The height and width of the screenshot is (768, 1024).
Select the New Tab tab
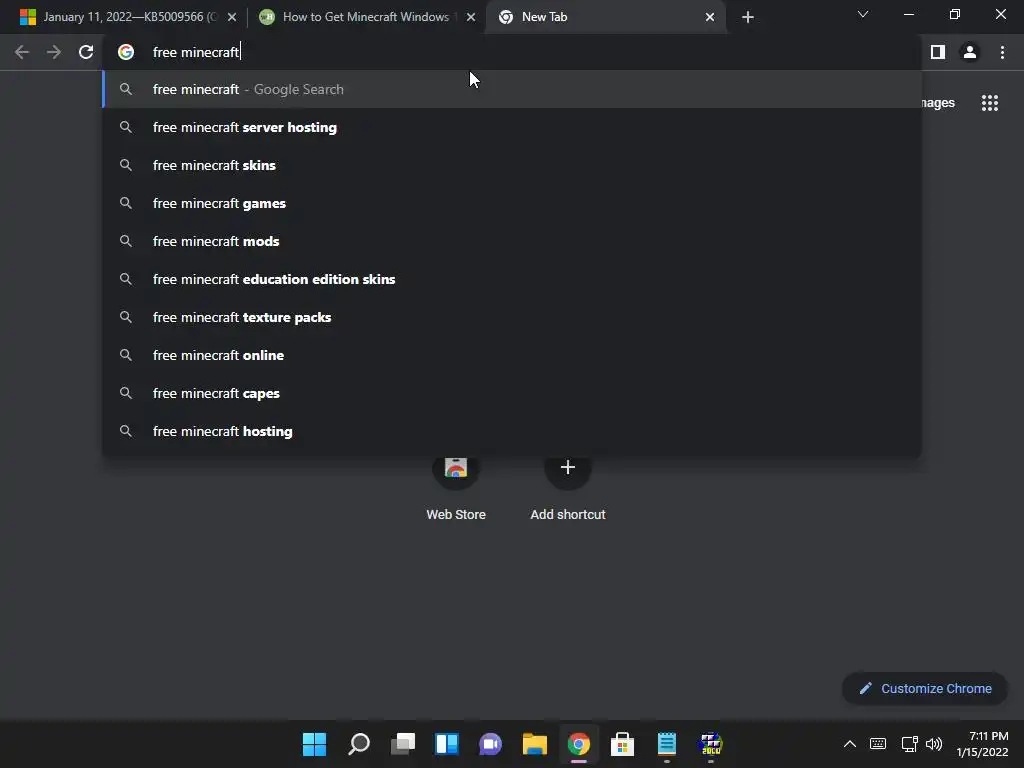pyautogui.click(x=605, y=17)
